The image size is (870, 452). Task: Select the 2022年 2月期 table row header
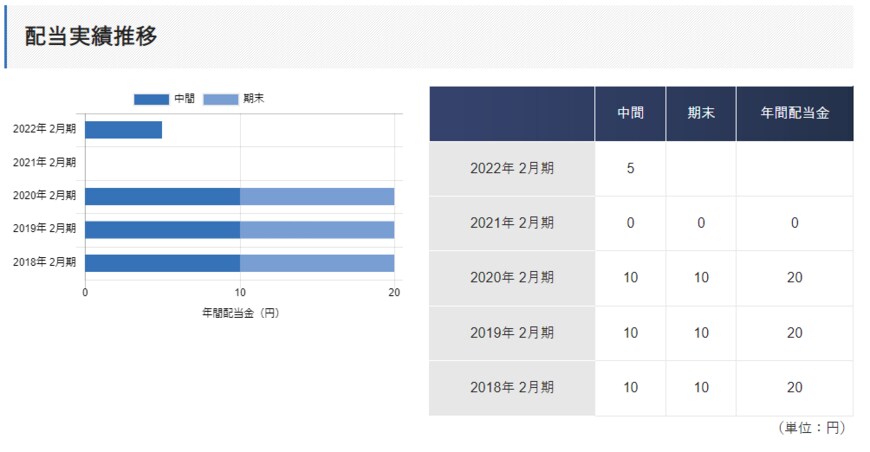click(512, 168)
